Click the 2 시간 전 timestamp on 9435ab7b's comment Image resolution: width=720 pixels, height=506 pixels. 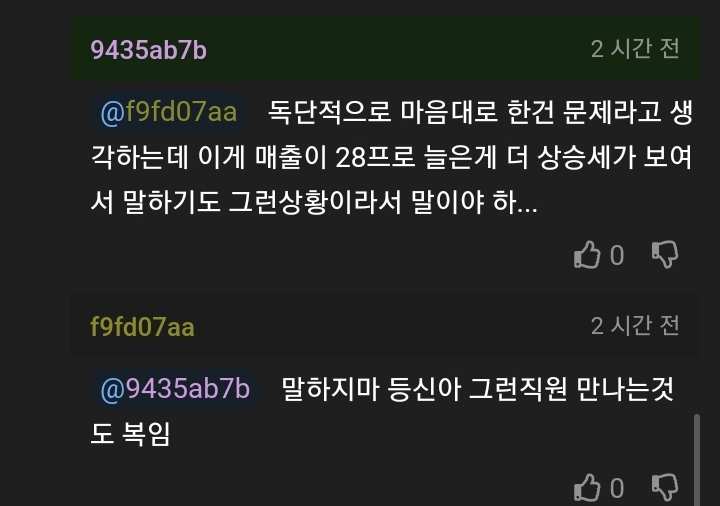pos(635,49)
